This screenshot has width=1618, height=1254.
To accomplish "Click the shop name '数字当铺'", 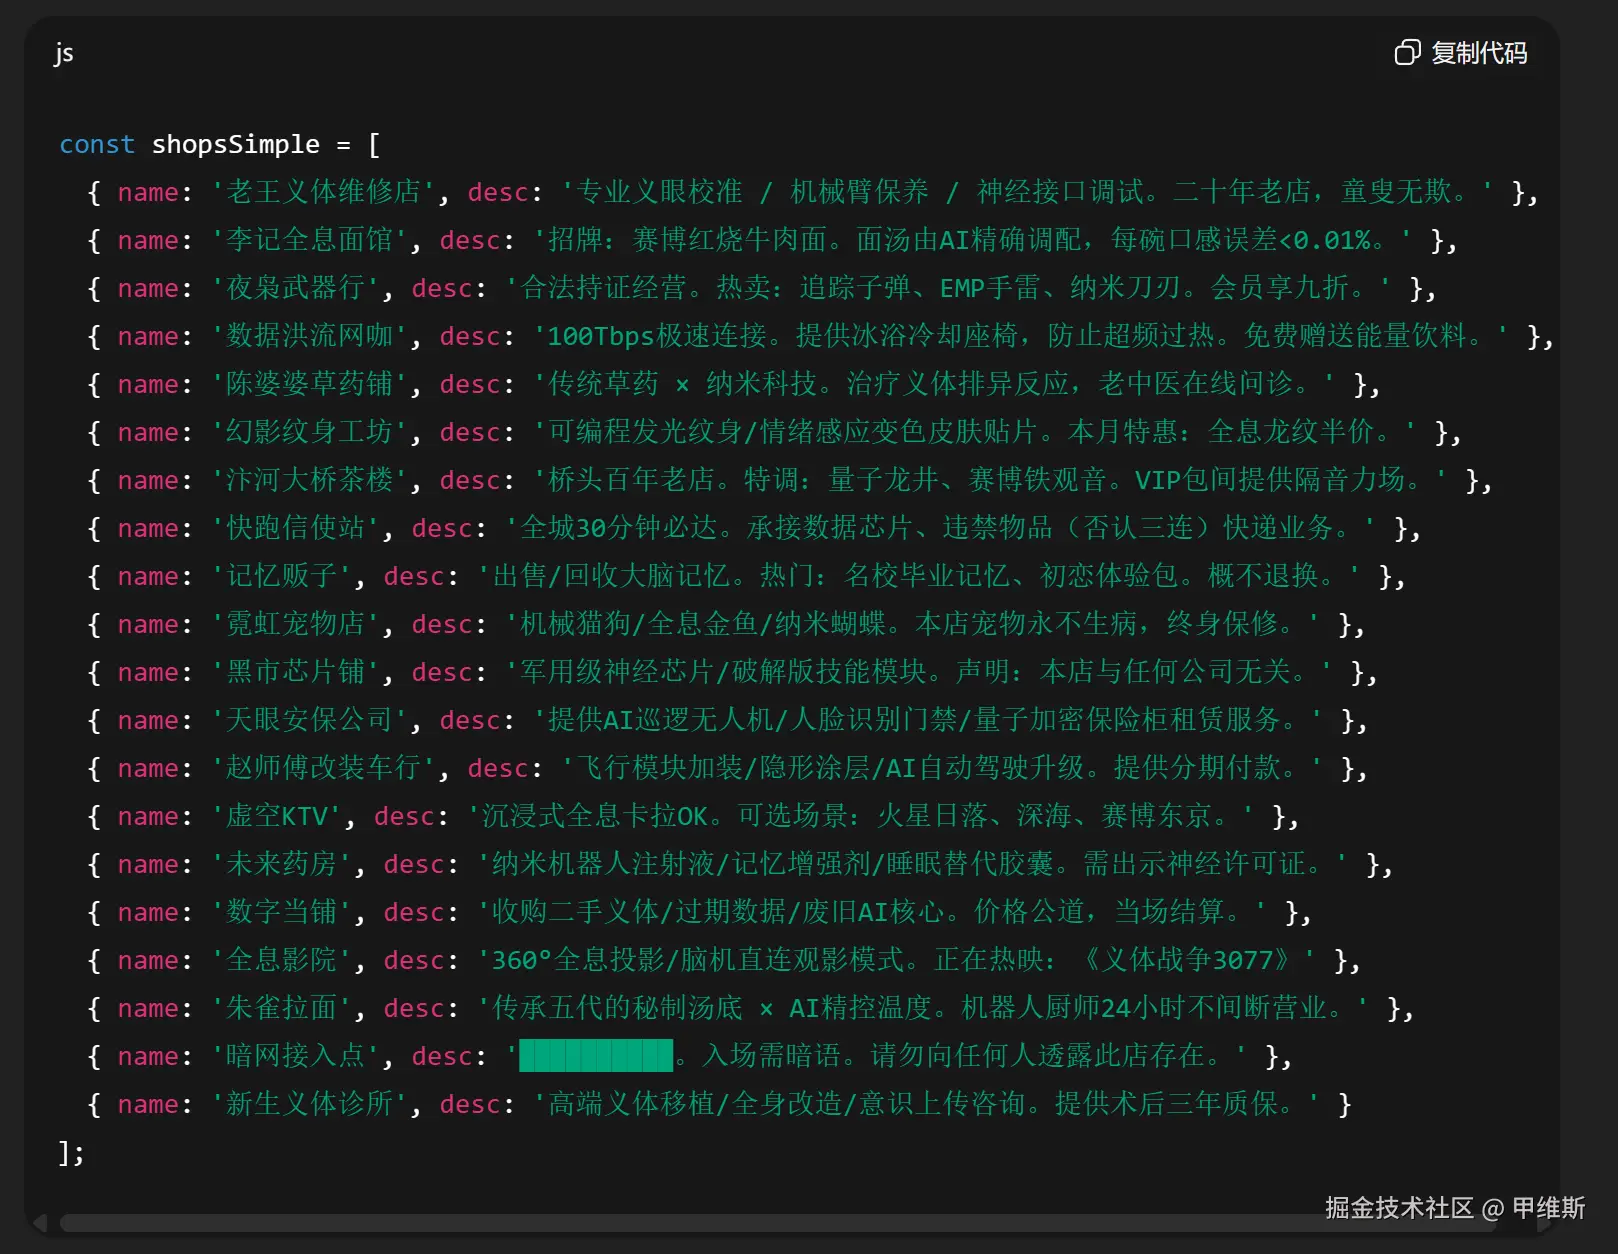I will tap(282, 912).
